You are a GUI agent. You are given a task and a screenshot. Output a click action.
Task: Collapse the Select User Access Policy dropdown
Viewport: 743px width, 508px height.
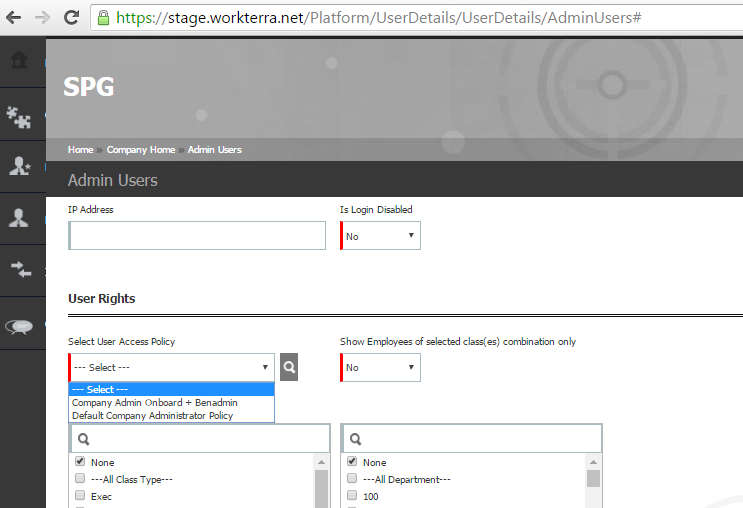point(171,367)
